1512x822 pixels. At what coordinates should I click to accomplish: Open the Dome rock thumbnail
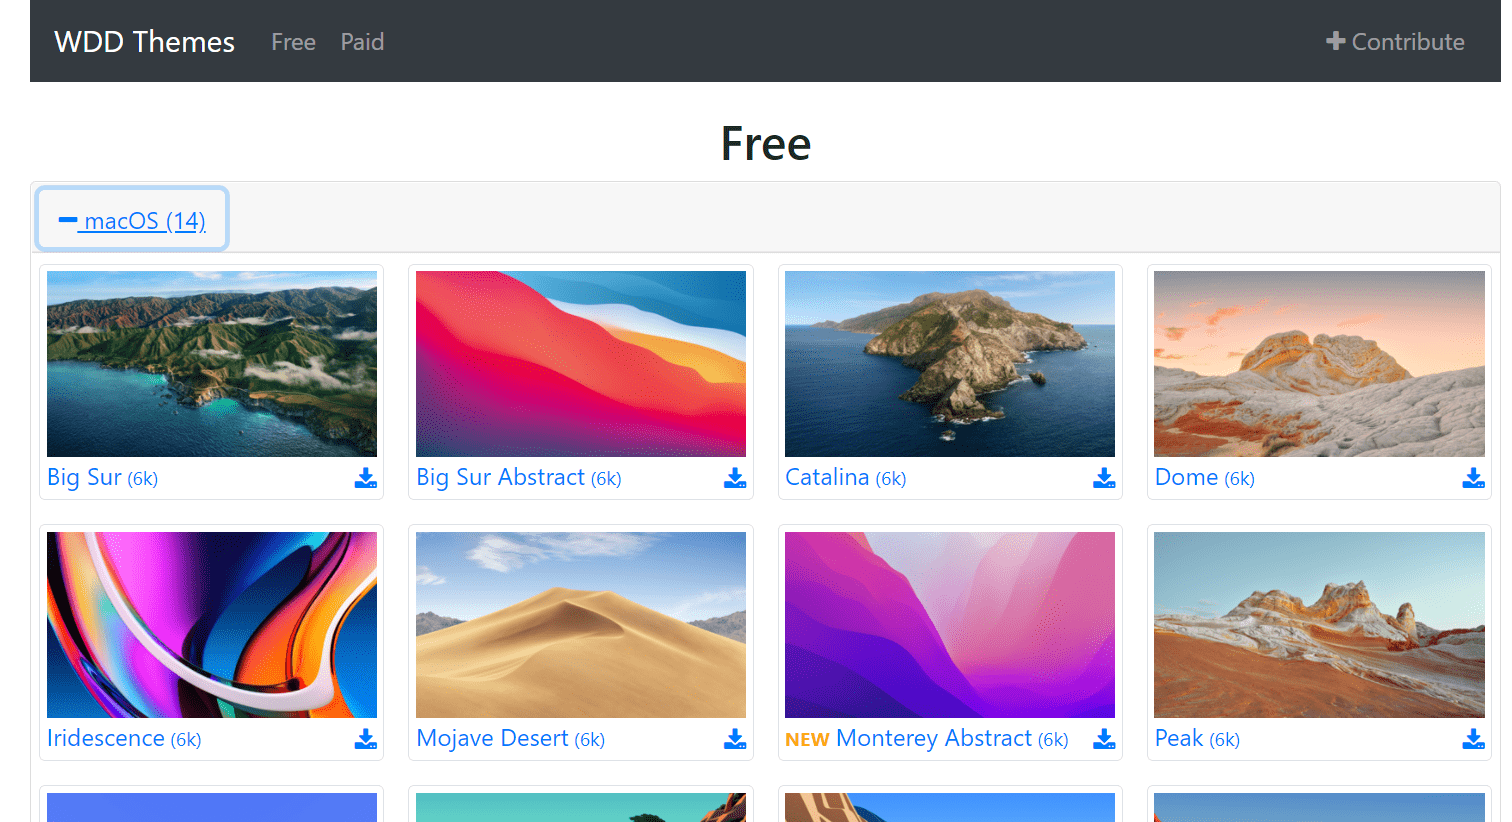click(1319, 364)
